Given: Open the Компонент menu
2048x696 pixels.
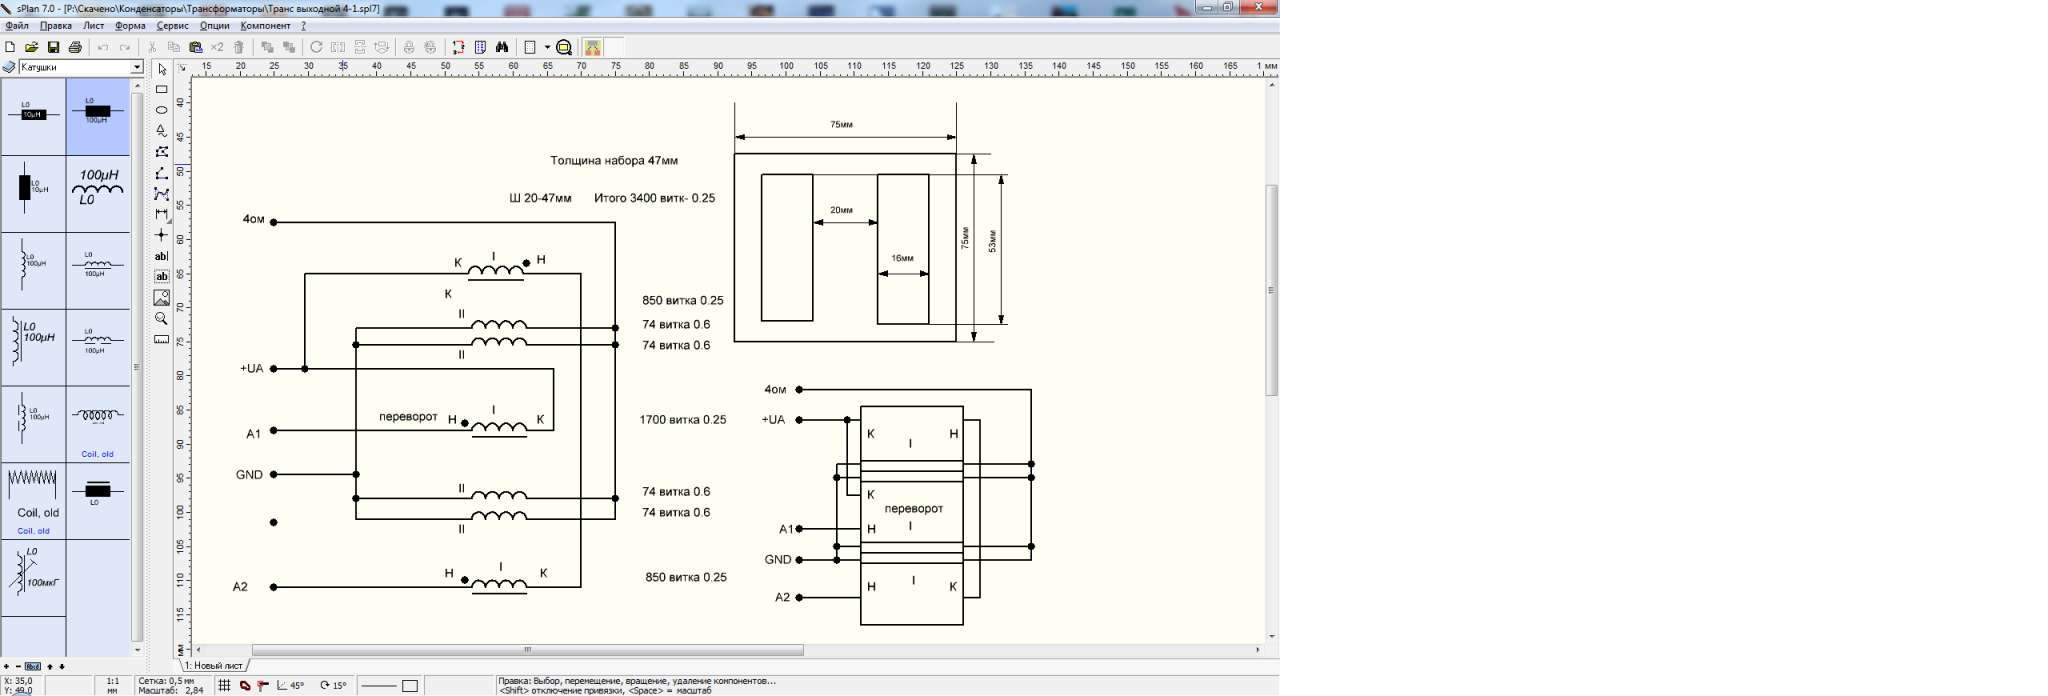Looking at the screenshot, I should (x=265, y=26).
